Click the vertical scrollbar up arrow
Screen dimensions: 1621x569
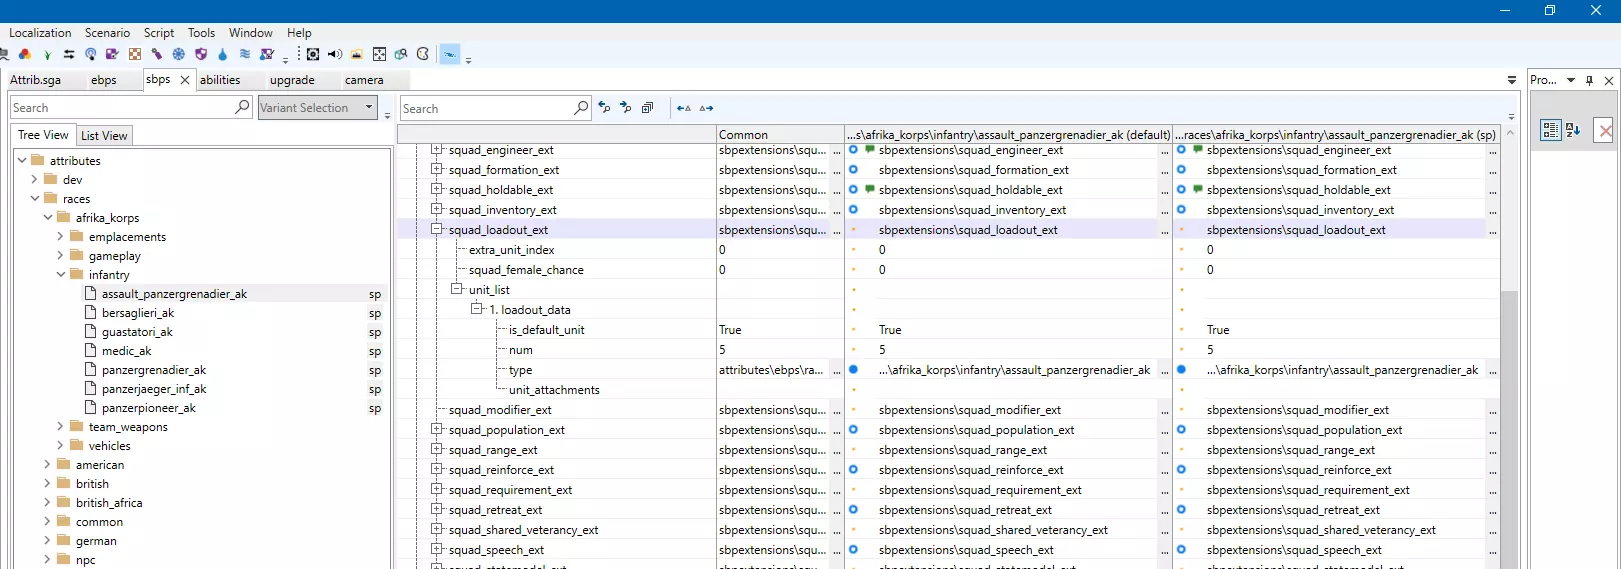[x=1510, y=133]
